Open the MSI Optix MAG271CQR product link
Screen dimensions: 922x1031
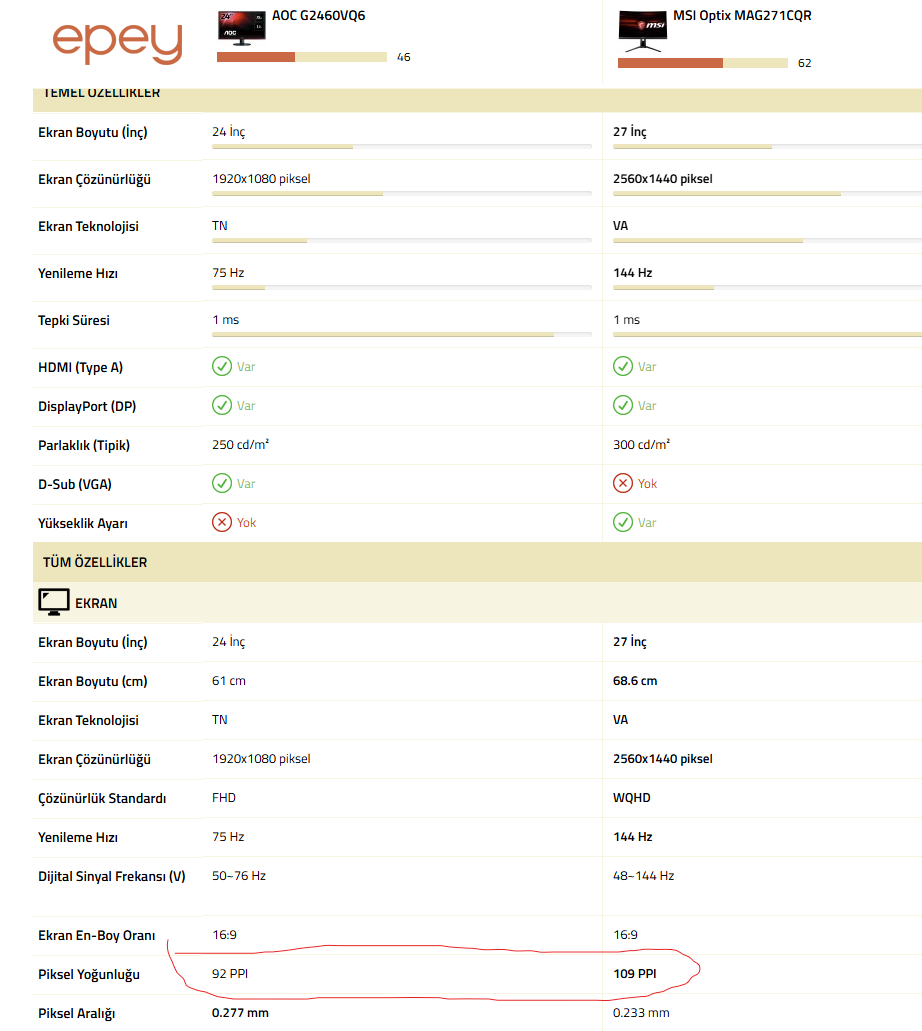[x=742, y=16]
